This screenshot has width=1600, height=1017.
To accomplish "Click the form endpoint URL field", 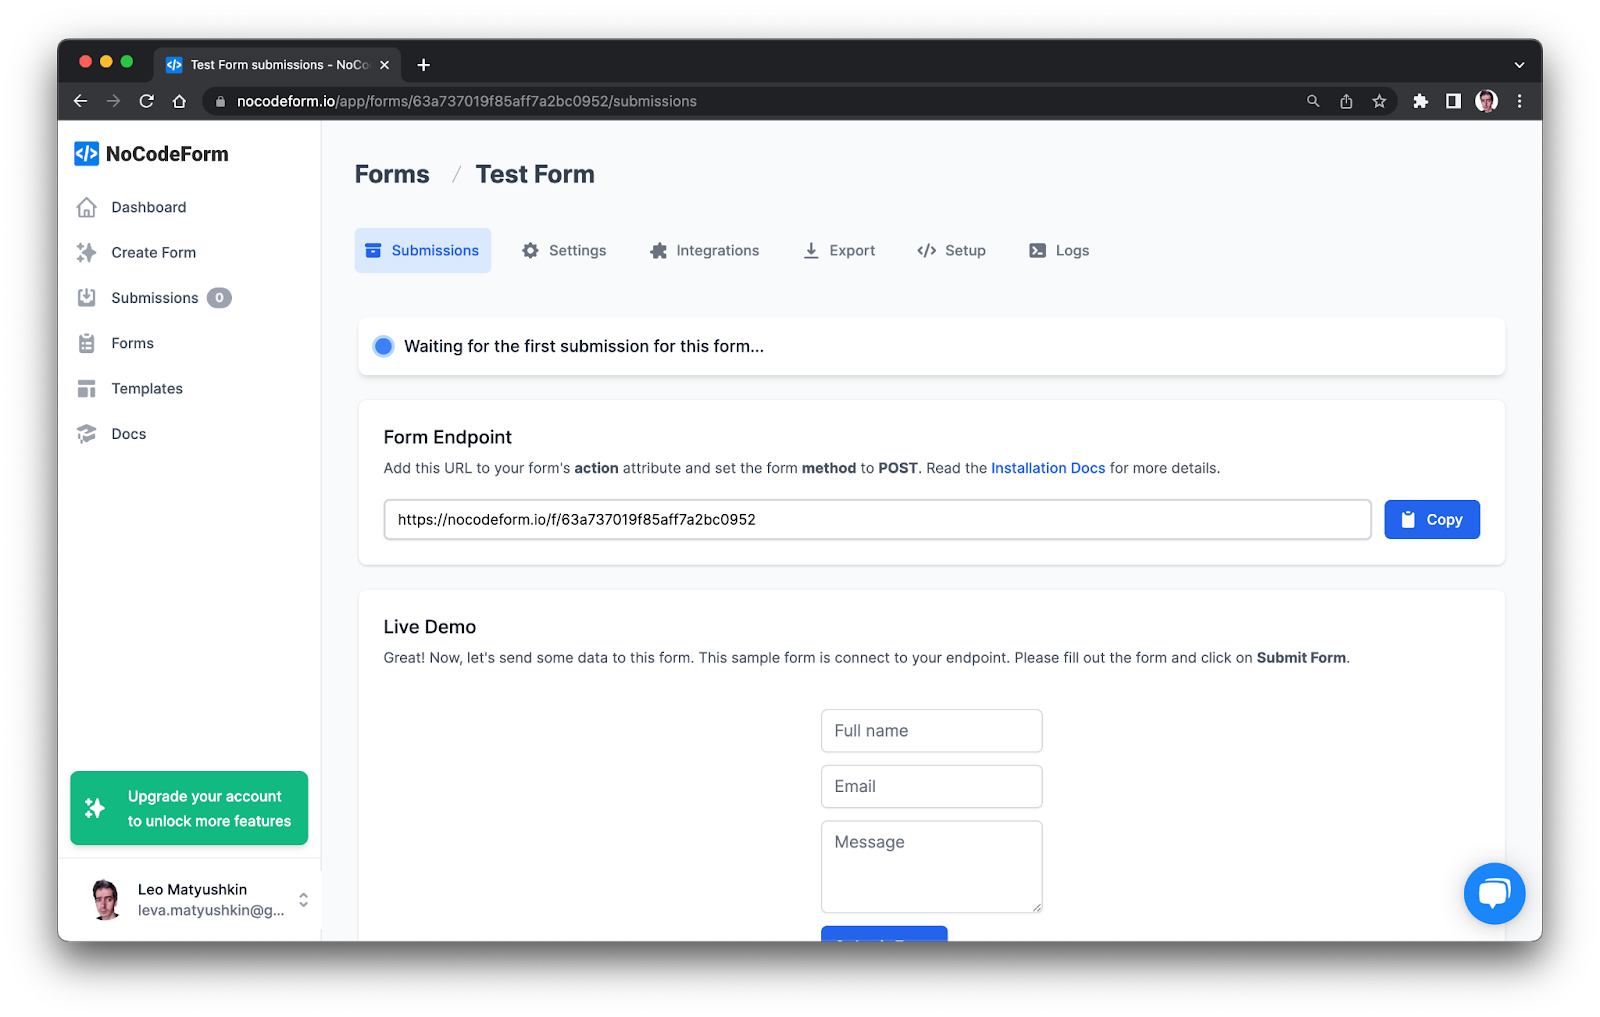I will tap(877, 520).
